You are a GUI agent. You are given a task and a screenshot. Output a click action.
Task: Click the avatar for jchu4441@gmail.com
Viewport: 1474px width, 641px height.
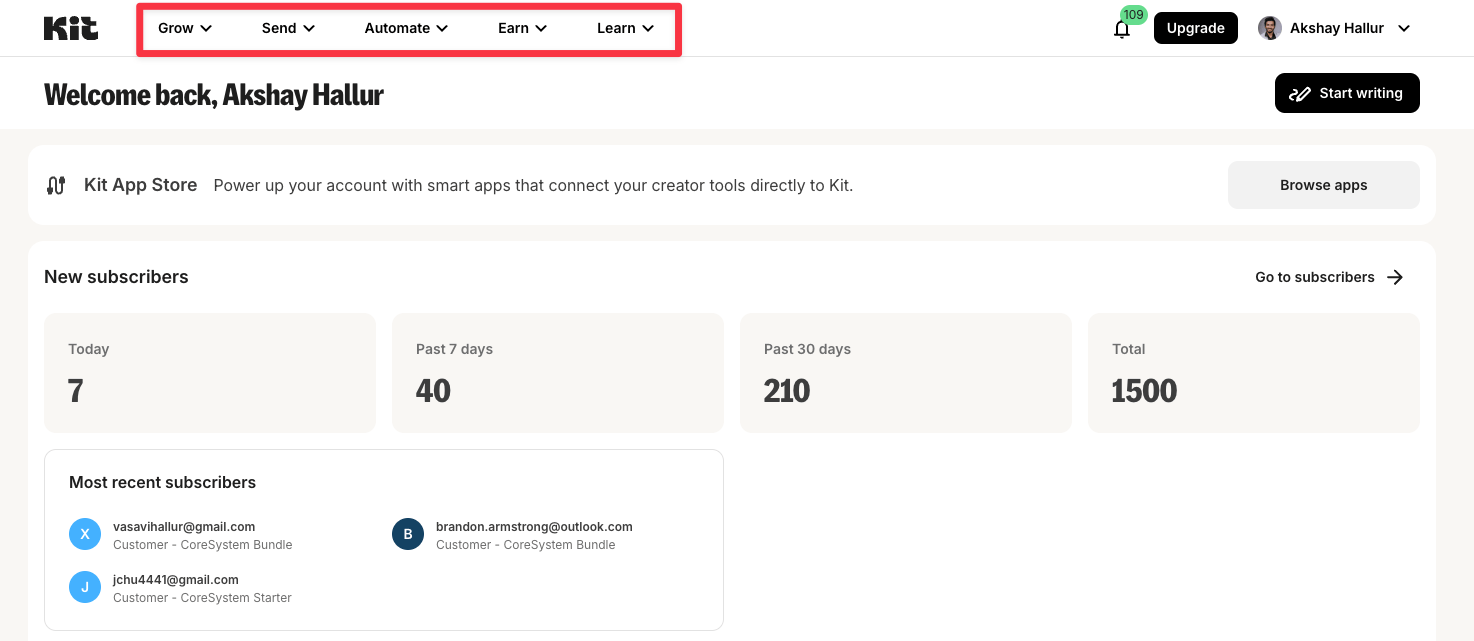point(85,587)
